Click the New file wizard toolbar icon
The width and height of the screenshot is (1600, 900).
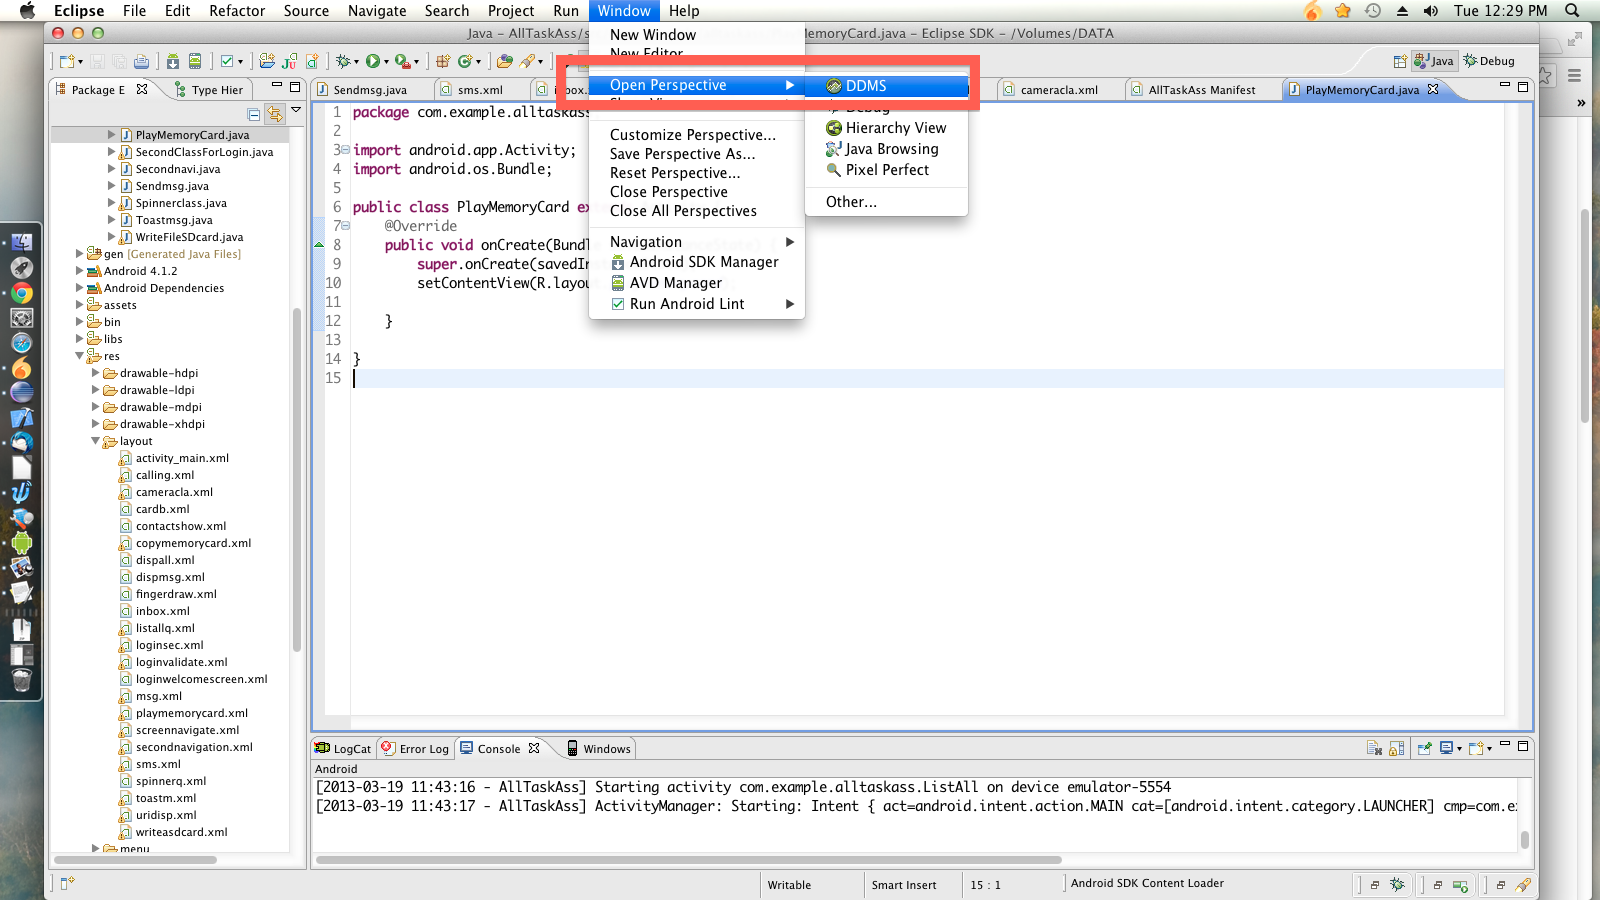pyautogui.click(x=66, y=61)
